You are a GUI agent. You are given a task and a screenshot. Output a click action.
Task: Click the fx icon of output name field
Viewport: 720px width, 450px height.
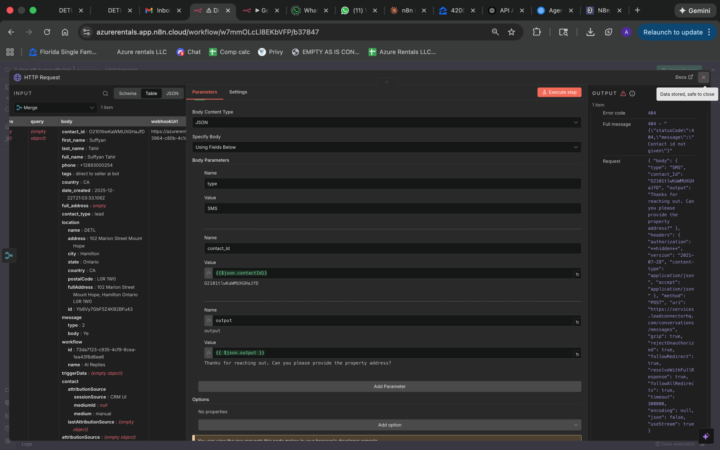coord(208,321)
